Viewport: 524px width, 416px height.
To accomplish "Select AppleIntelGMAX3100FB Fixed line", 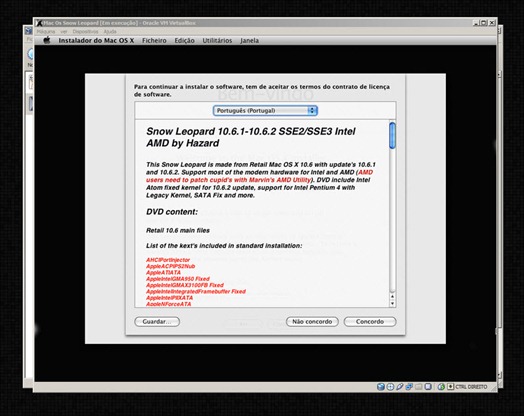I will tap(185, 285).
